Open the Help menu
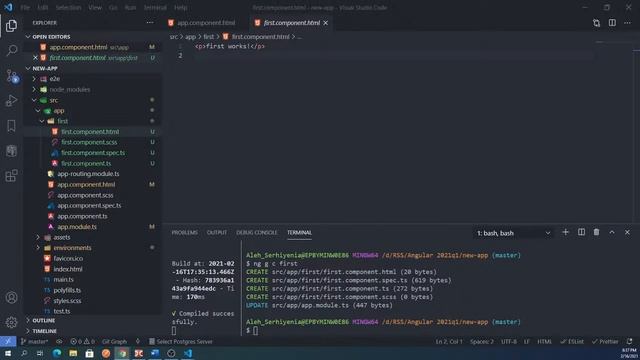This screenshot has height=360, width=640. point(180,7)
